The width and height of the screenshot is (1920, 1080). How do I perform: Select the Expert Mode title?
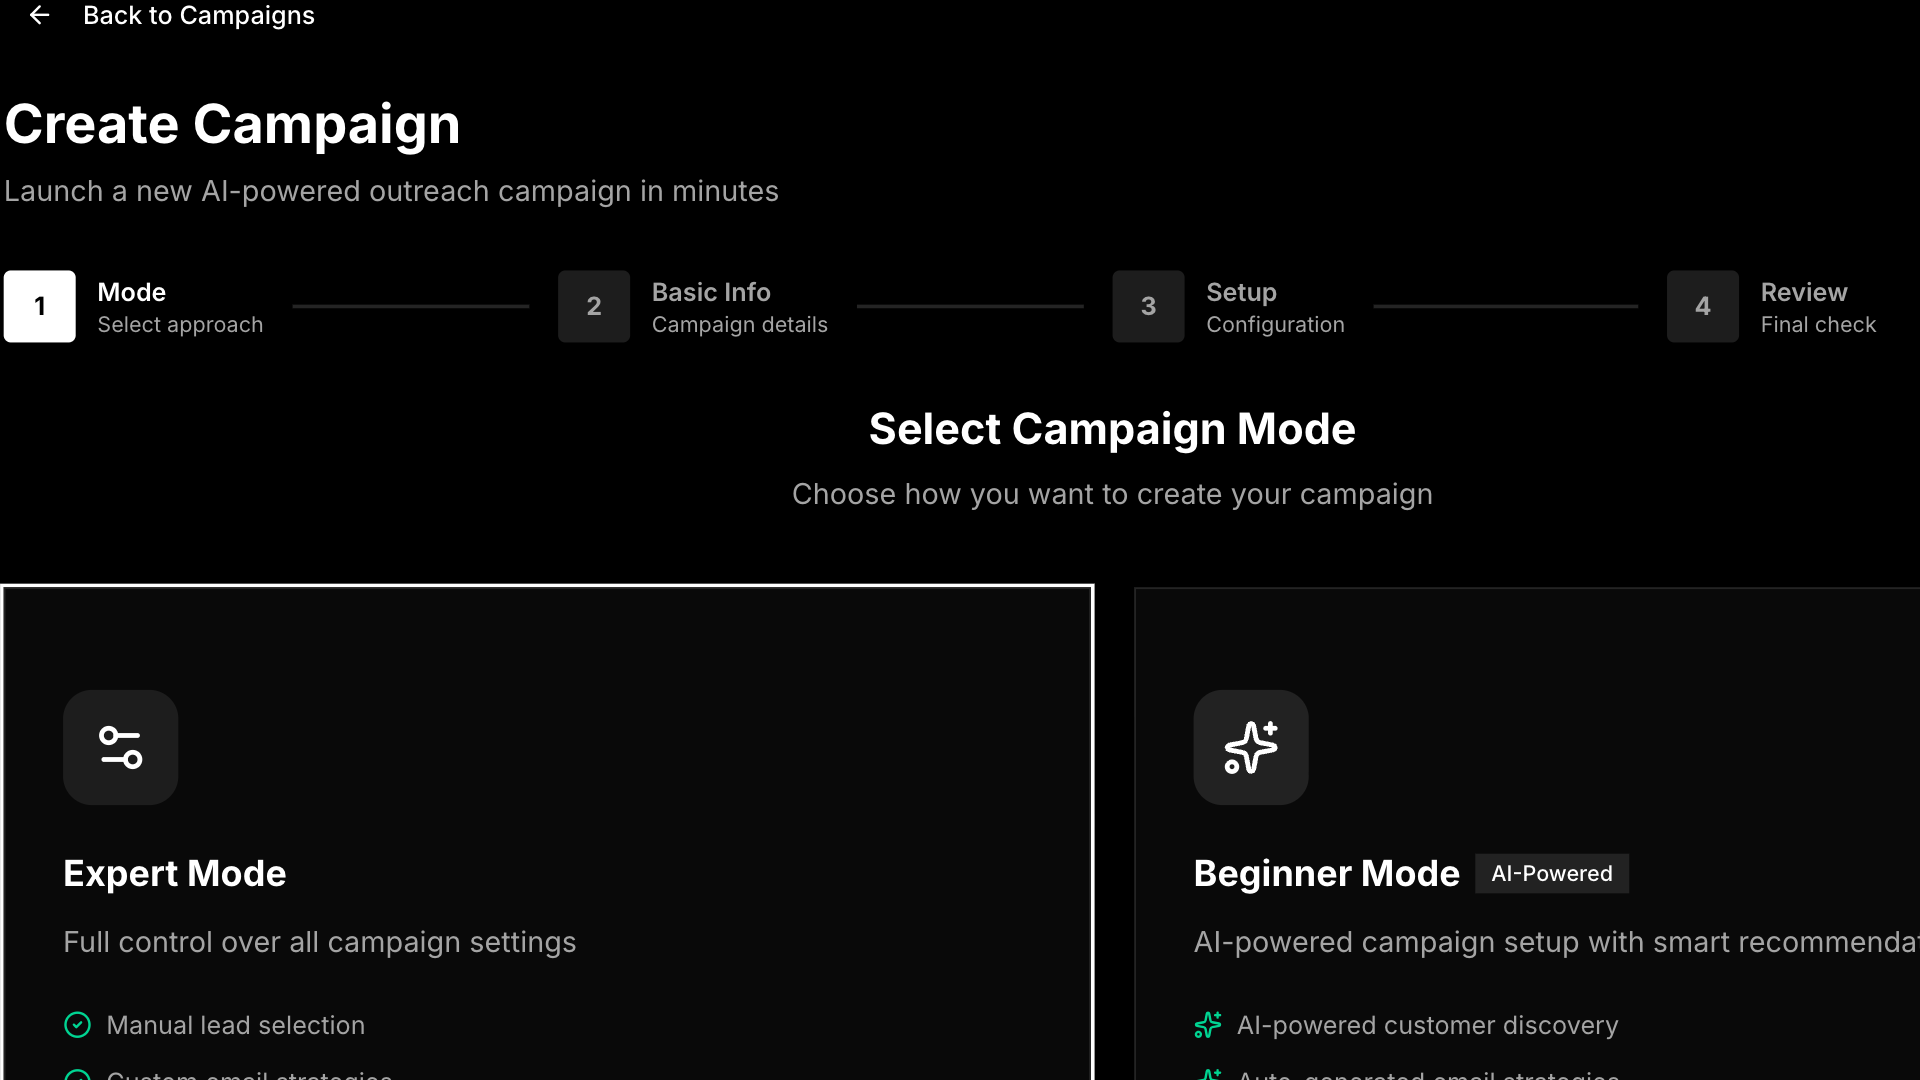[175, 874]
